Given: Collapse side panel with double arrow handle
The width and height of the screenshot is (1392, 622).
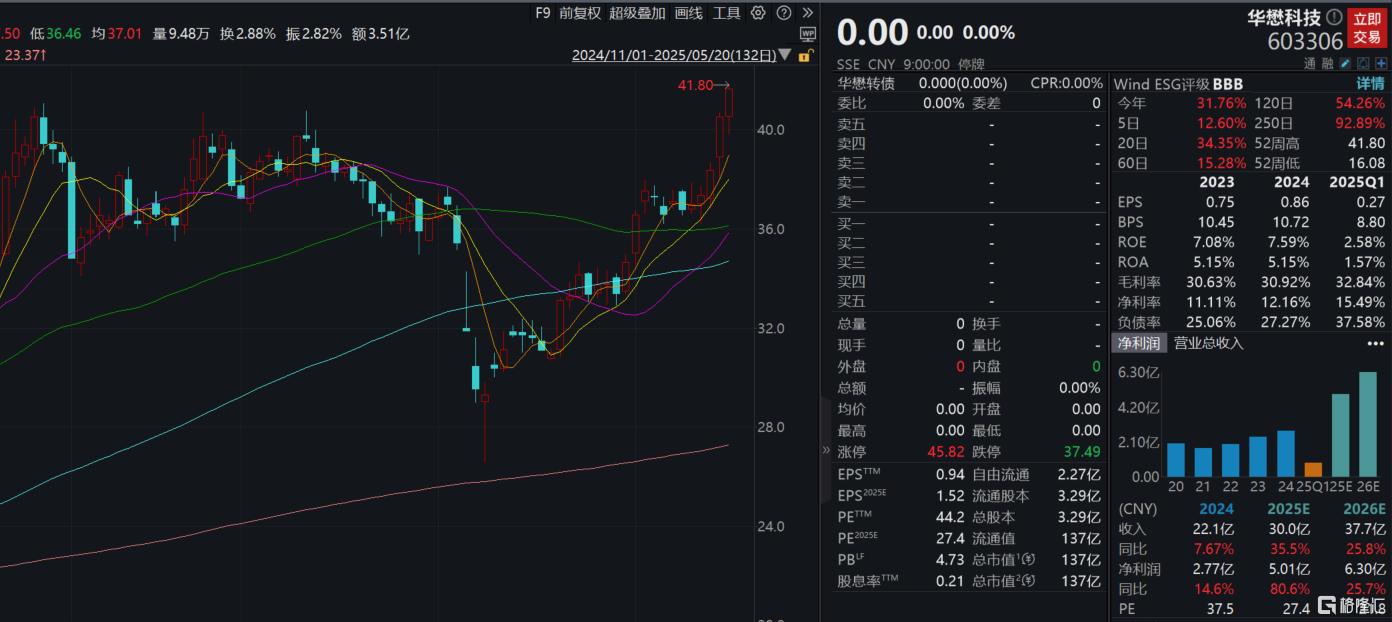Looking at the screenshot, I should 826,450.
